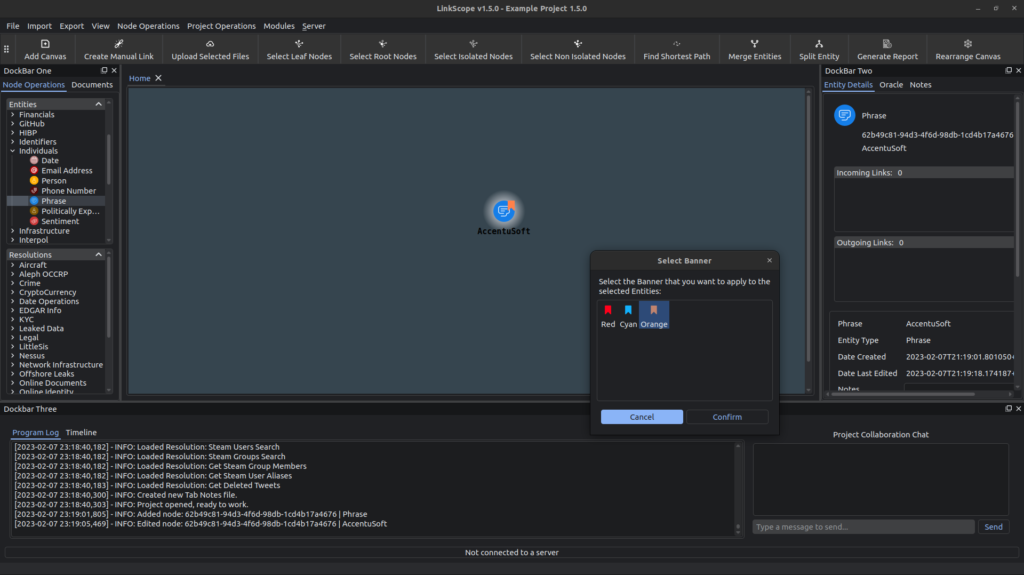The image size is (1024, 575).
Task: Open the Node Operations menu
Action: pos(148,26)
